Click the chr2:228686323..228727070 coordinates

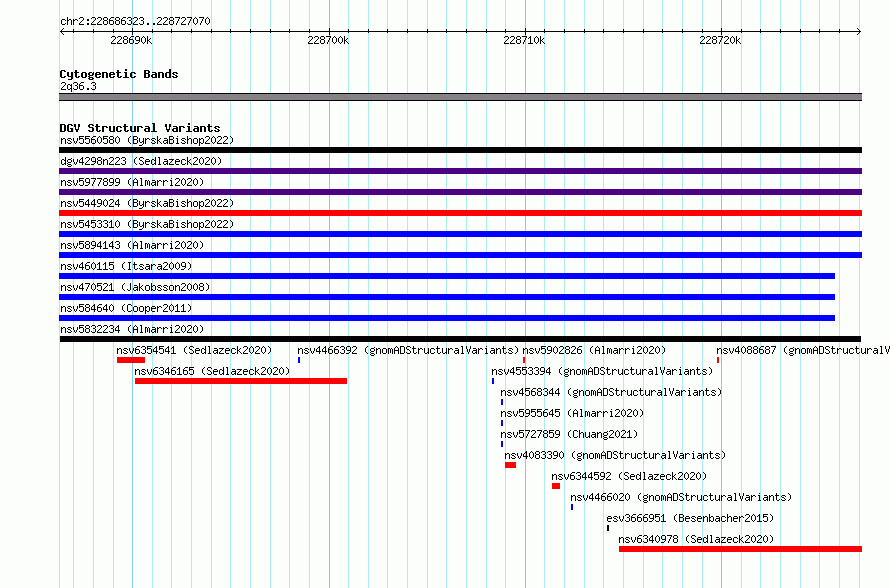click(135, 21)
